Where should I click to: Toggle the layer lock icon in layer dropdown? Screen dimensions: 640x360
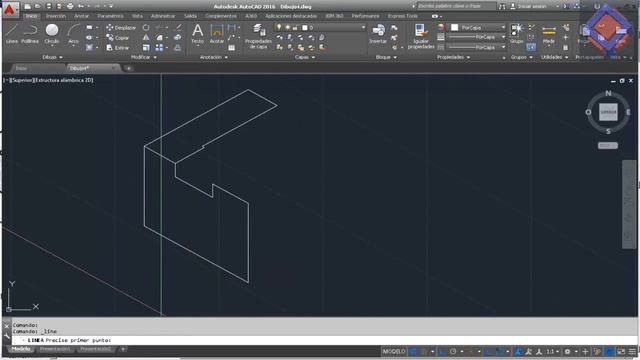295,27
